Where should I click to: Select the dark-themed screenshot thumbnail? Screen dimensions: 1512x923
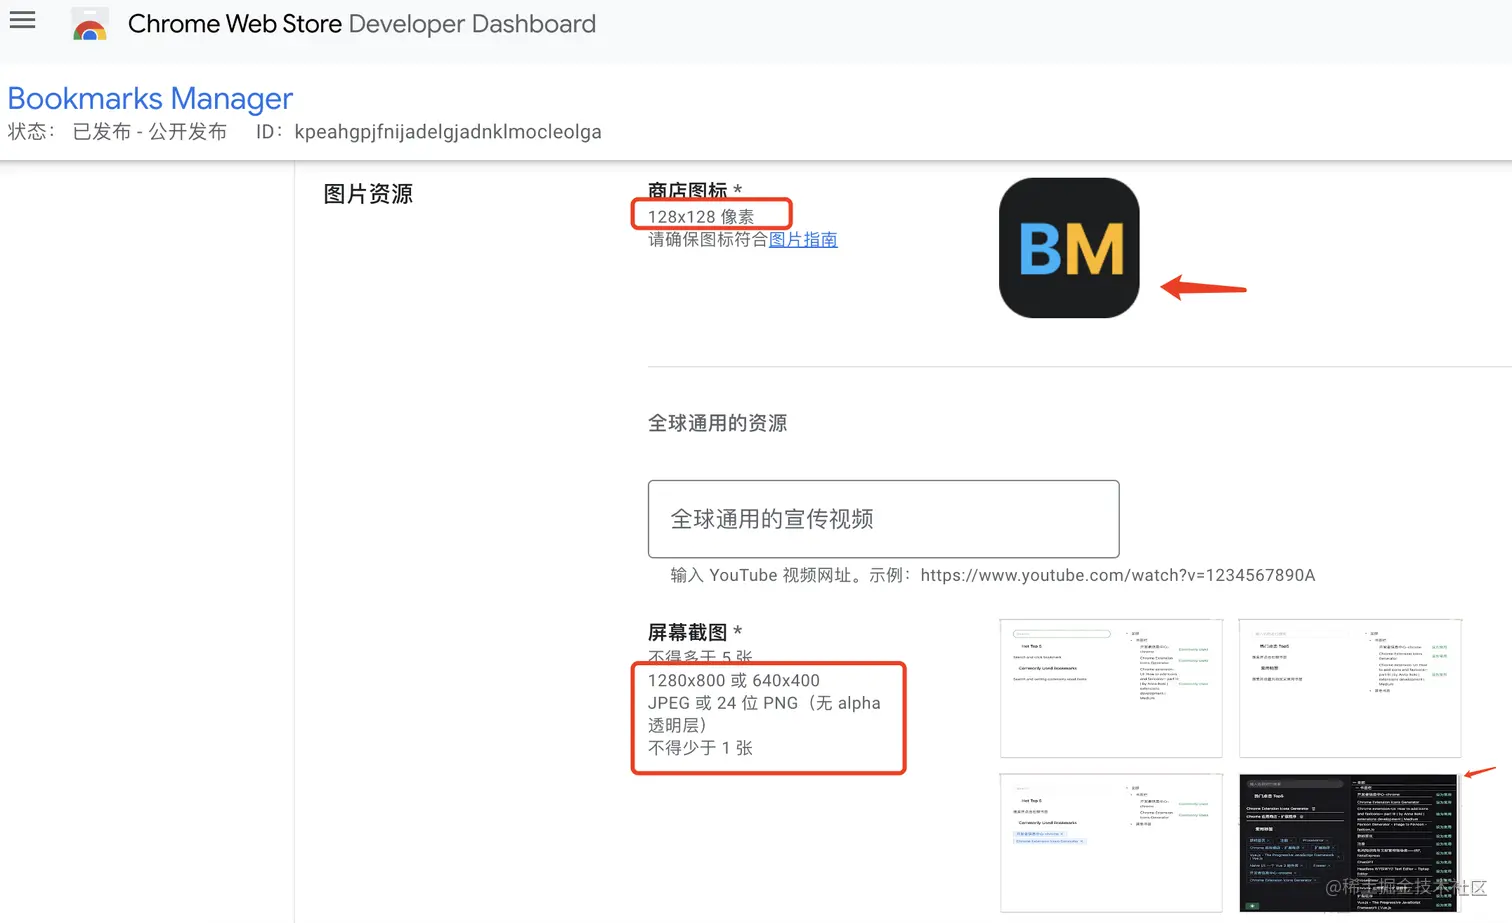coord(1348,843)
